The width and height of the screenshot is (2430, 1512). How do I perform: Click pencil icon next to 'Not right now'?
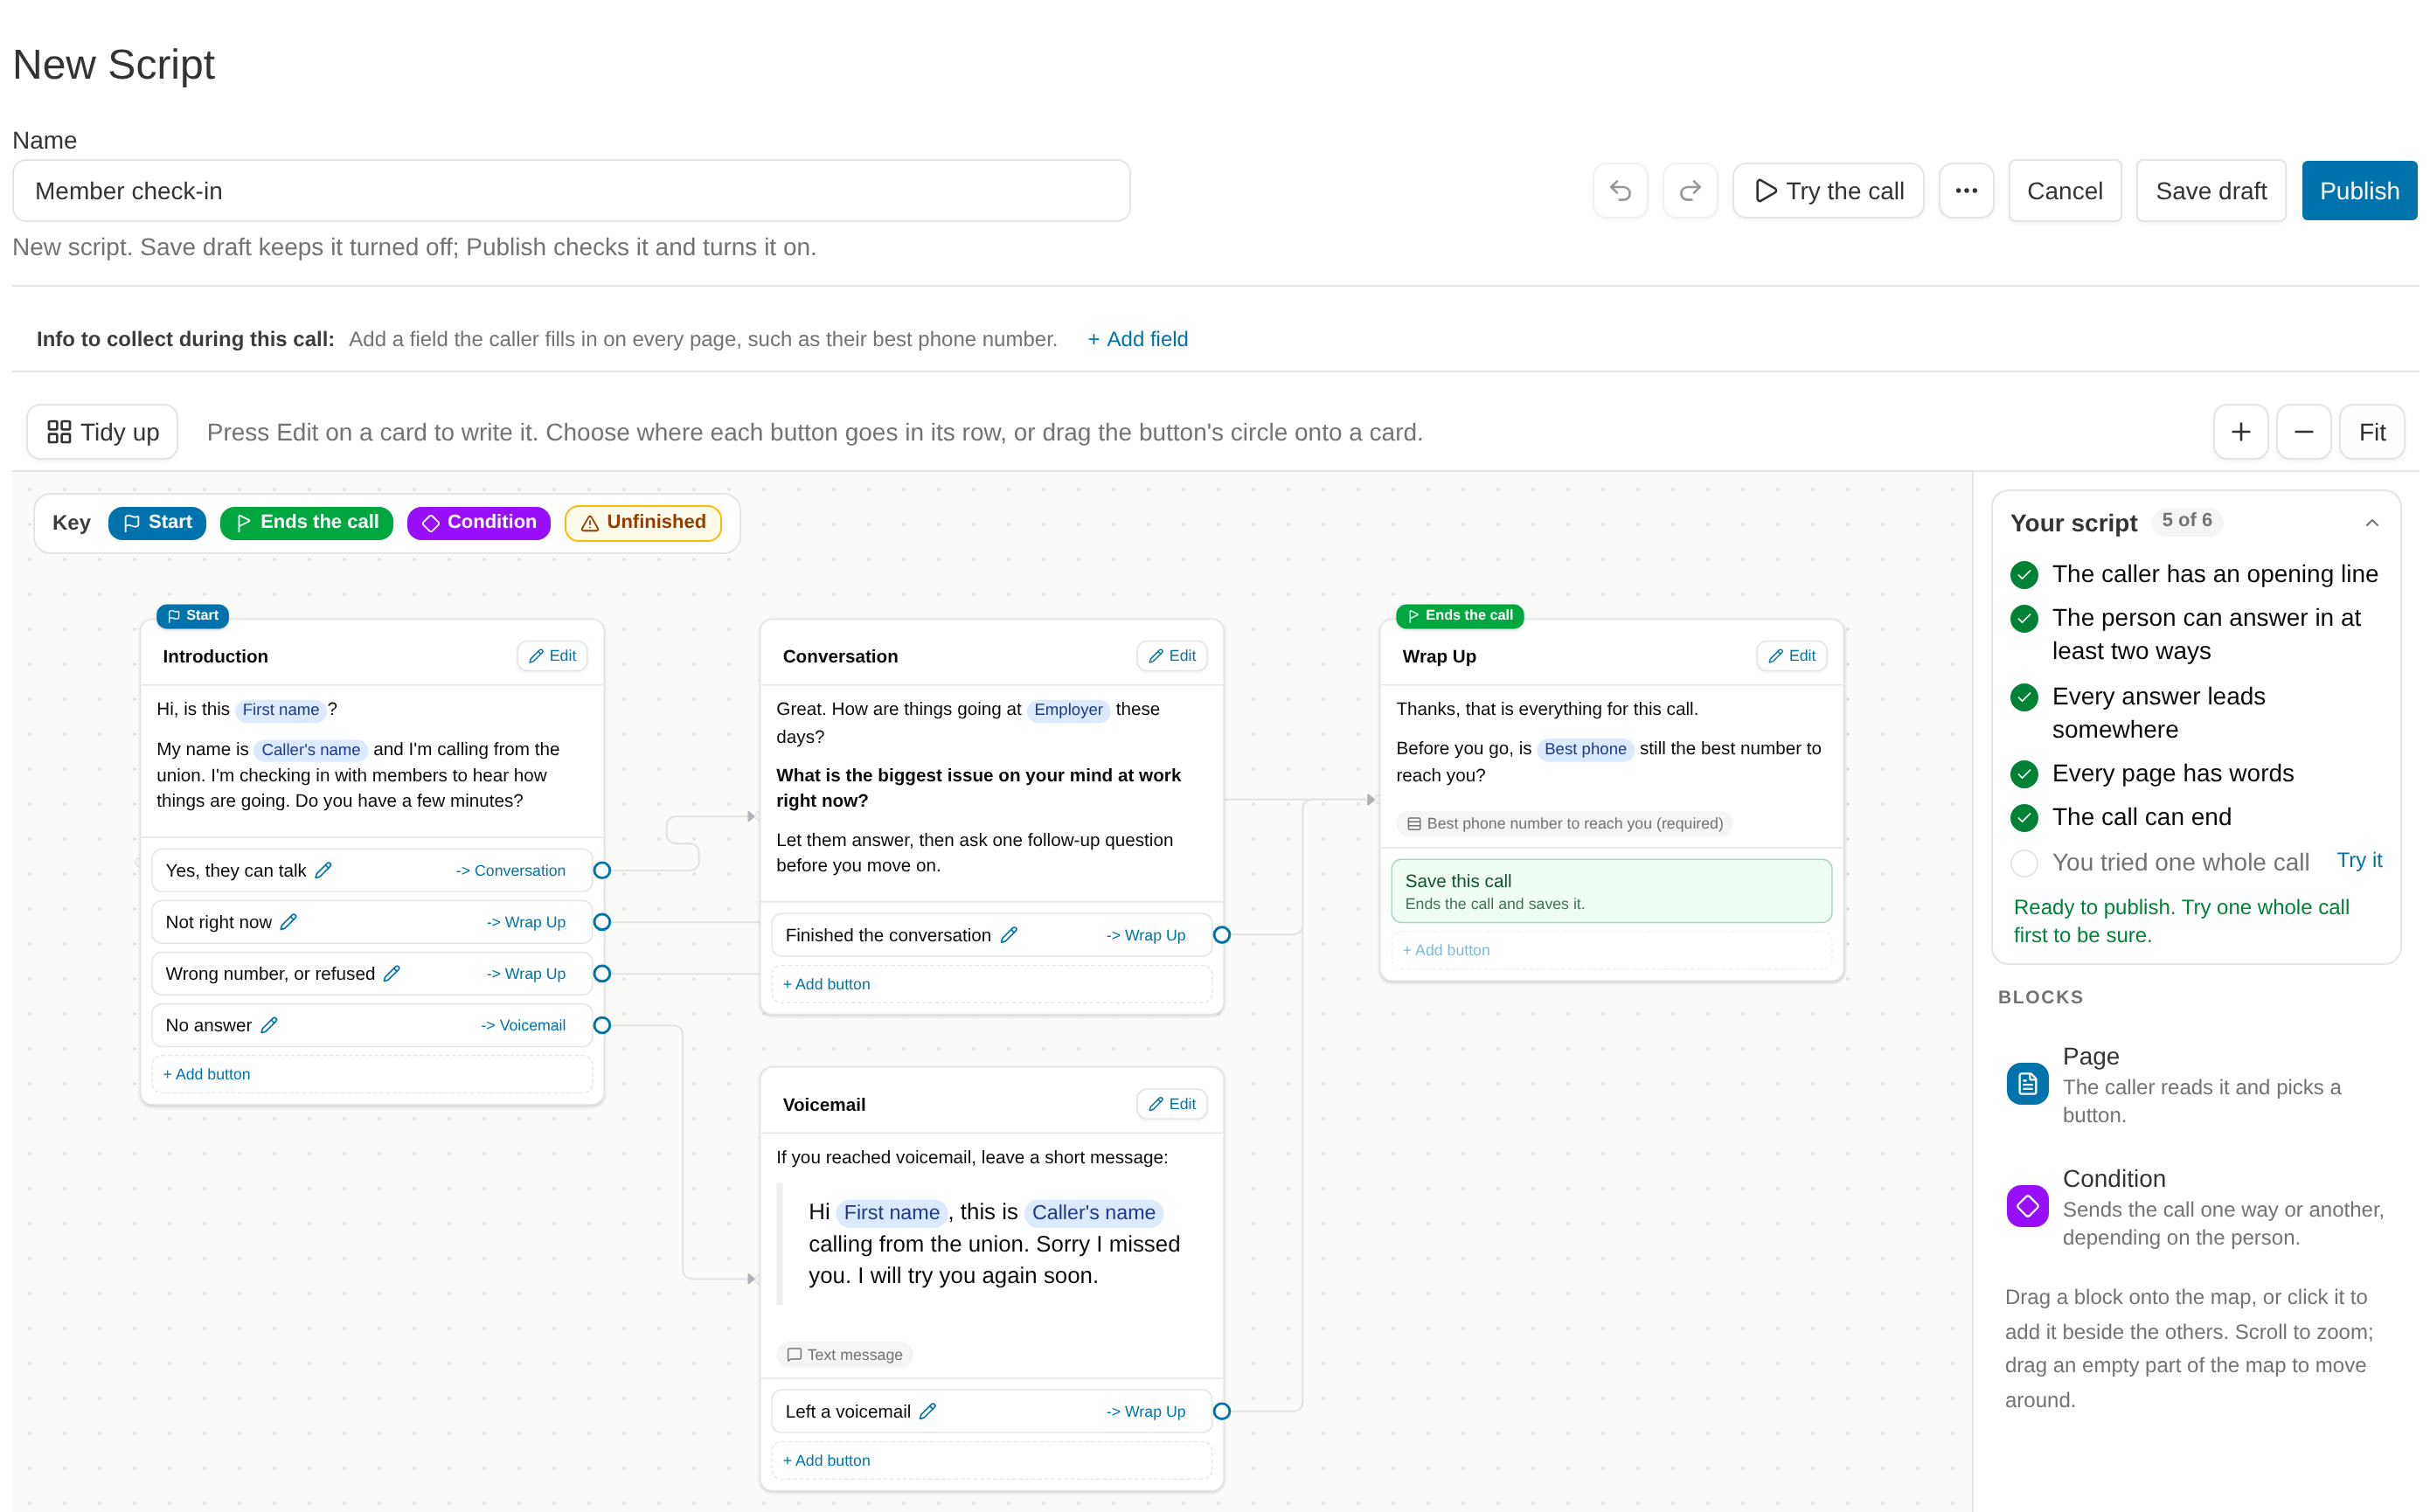[288, 922]
